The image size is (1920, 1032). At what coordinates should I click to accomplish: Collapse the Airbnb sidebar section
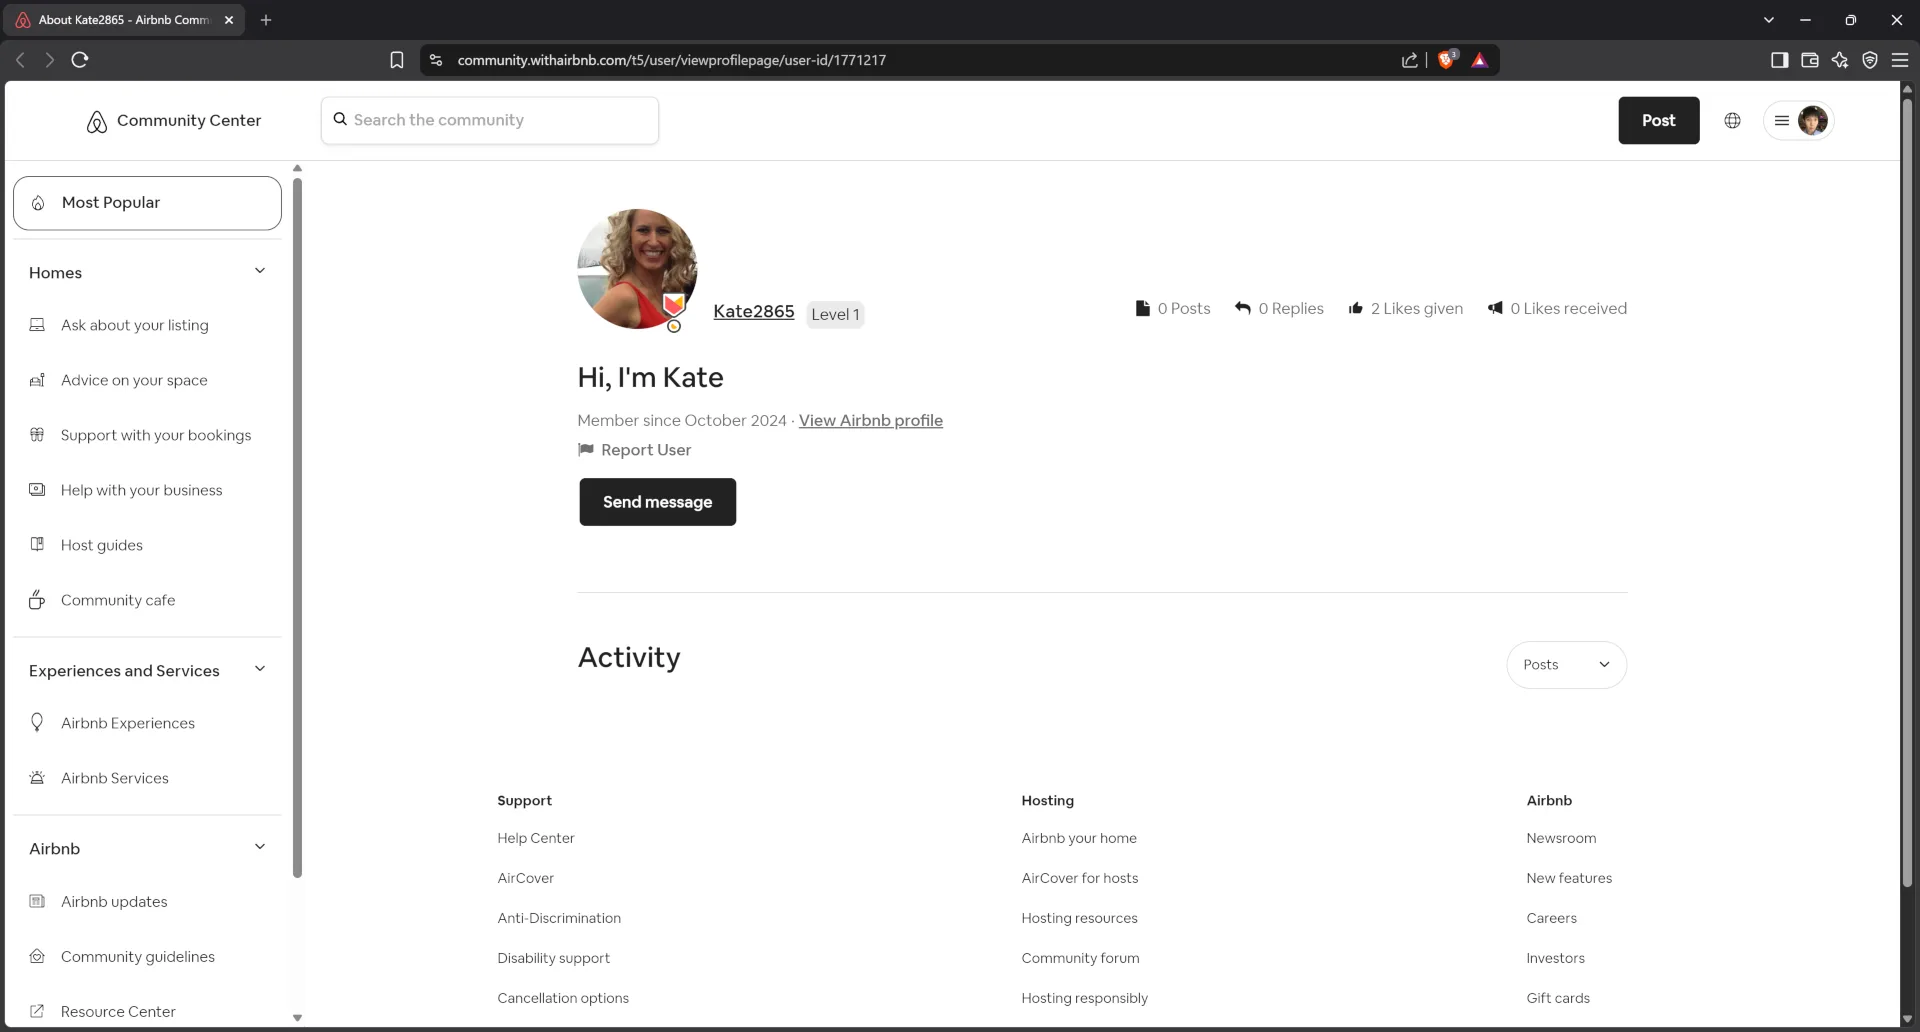(260, 847)
